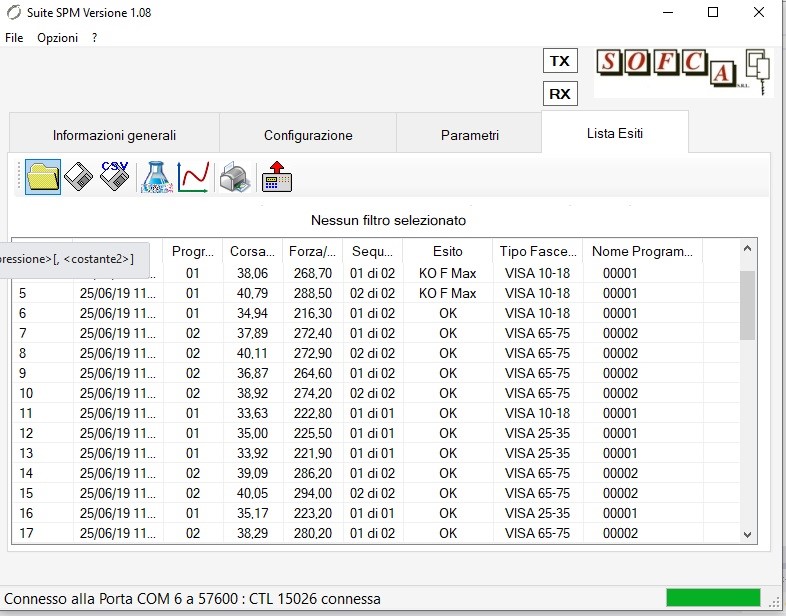Click KO F Max result in row 5
Viewport: 786px width, 616px height.
(448, 293)
